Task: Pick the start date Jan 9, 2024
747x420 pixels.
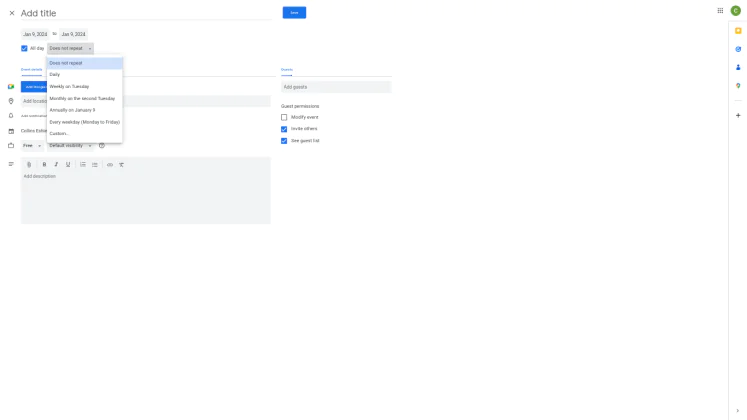Action: click(35, 34)
